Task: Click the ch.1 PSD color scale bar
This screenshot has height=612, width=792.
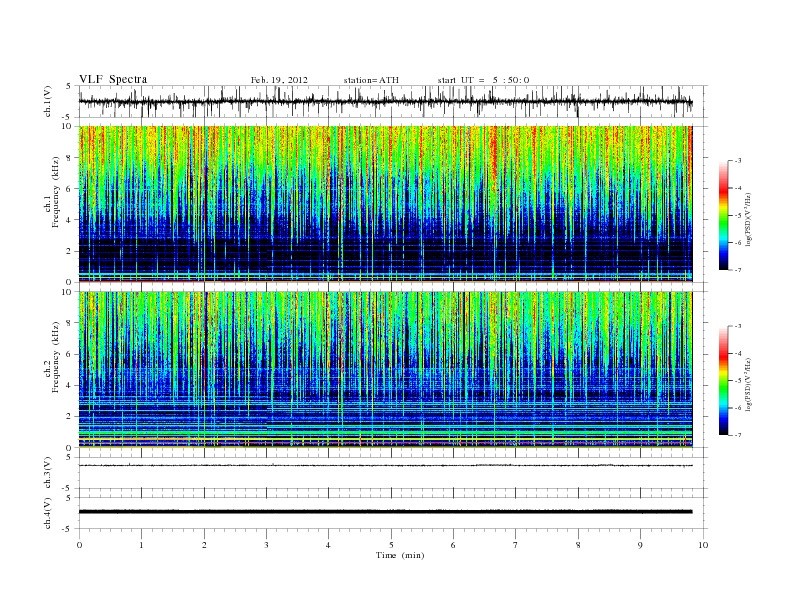Action: coord(724,215)
